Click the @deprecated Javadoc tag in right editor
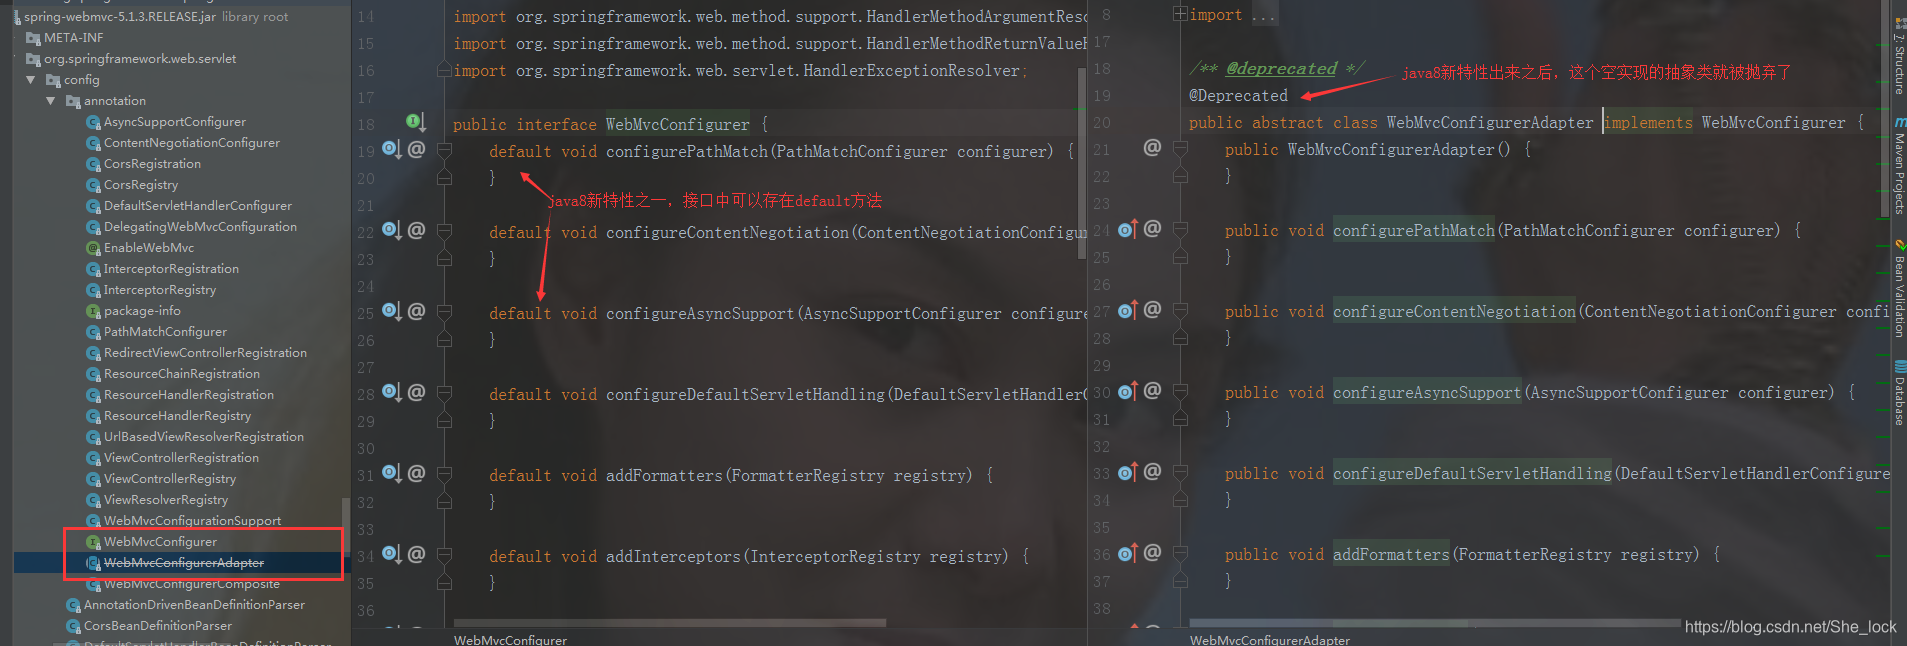Image resolution: width=1907 pixels, height=646 pixels. 1281,68
